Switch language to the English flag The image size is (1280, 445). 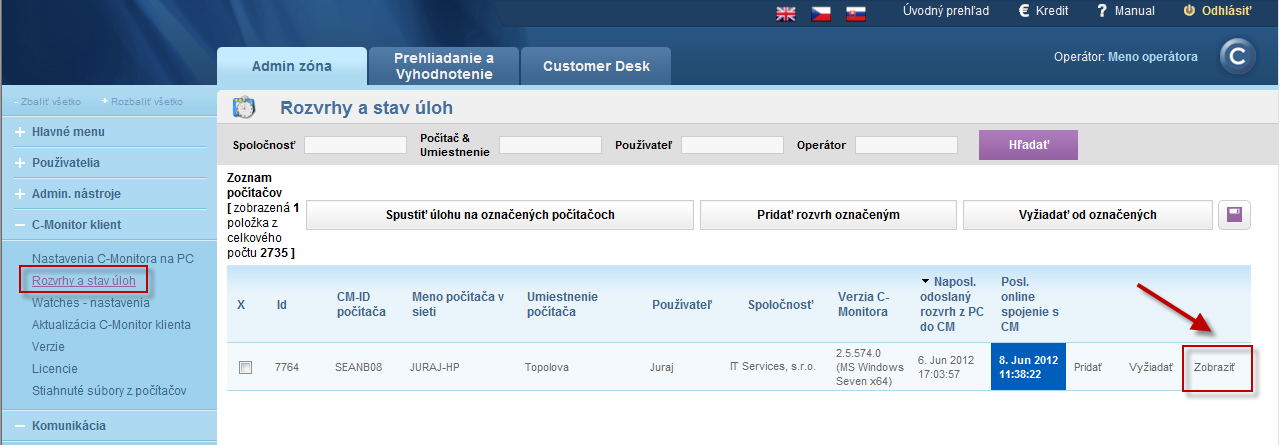coord(786,13)
